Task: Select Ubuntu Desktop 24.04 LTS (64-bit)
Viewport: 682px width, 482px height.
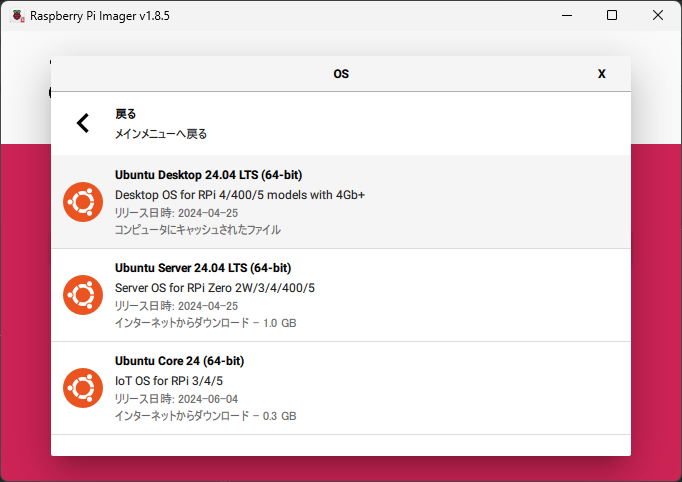Action: (x=341, y=202)
